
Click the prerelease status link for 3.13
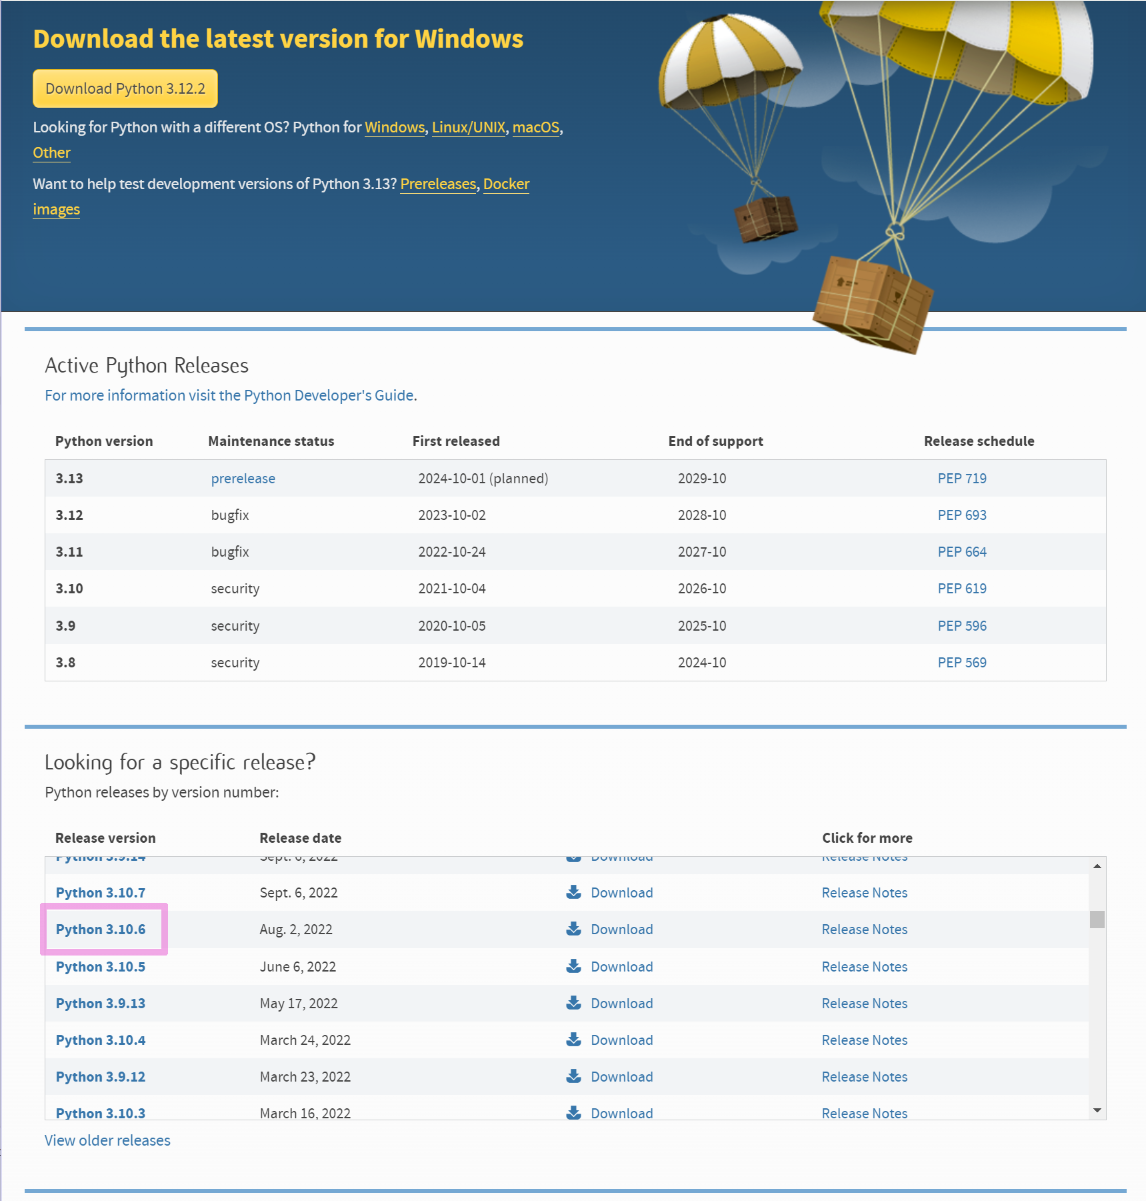click(x=243, y=478)
